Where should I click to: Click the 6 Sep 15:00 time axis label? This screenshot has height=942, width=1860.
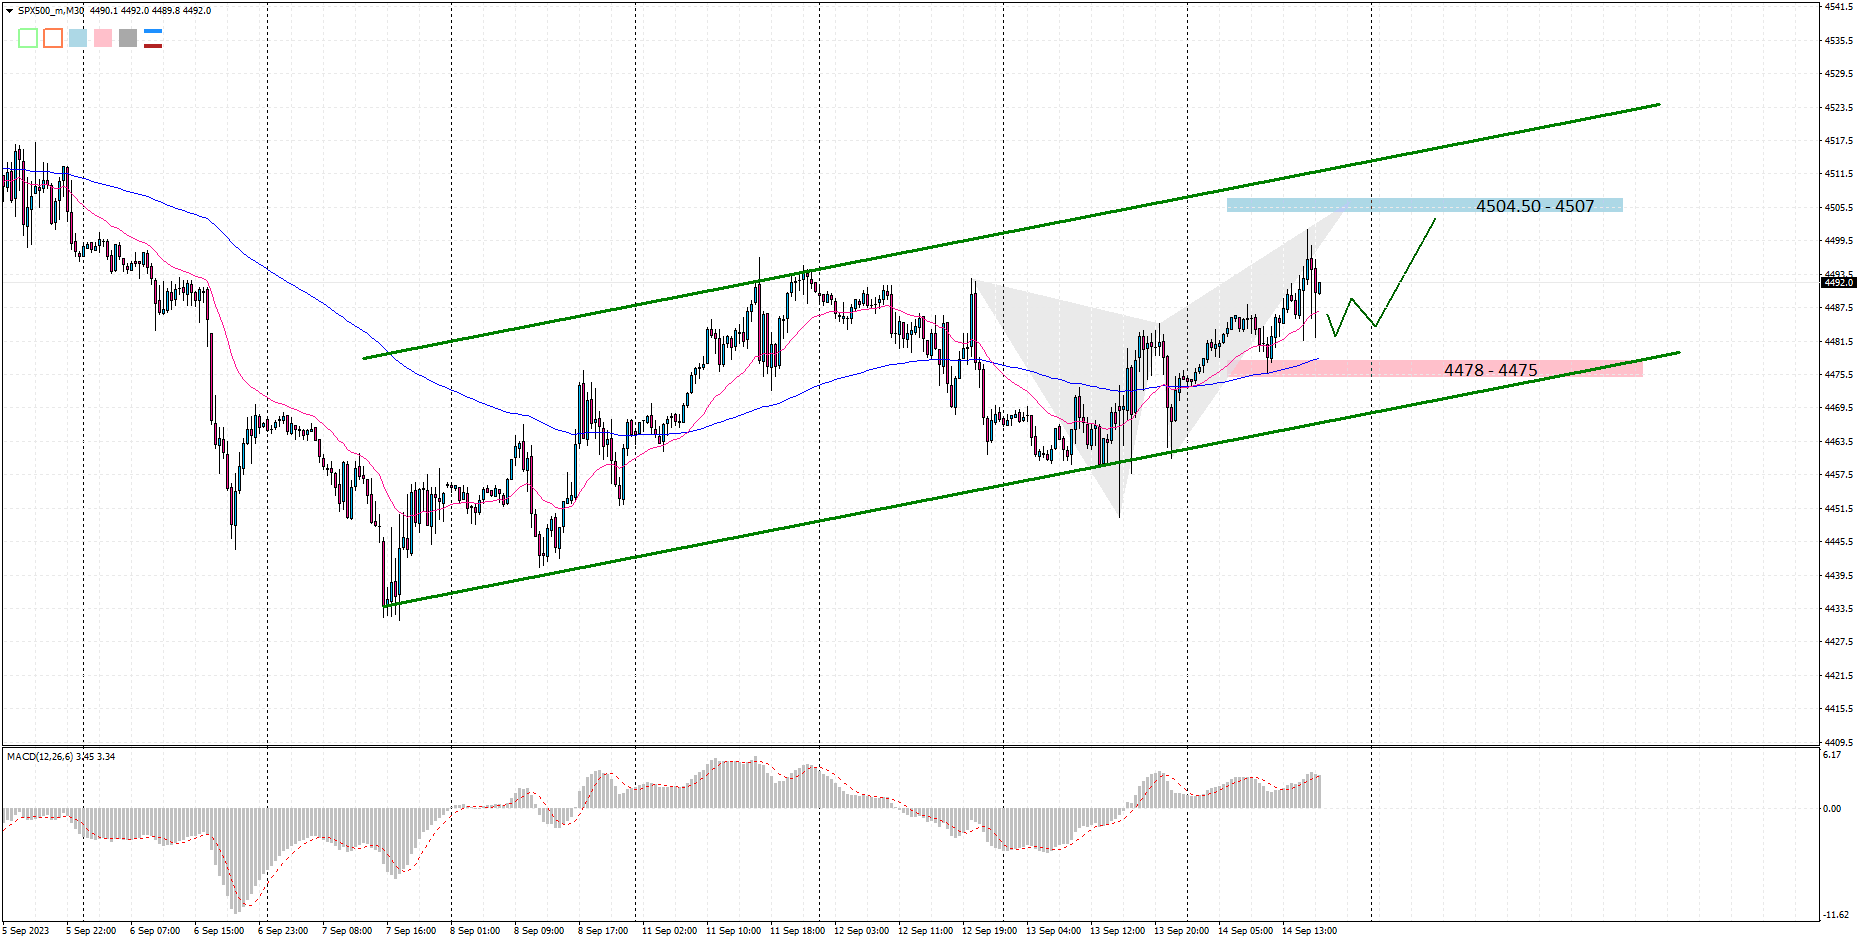tap(219, 931)
